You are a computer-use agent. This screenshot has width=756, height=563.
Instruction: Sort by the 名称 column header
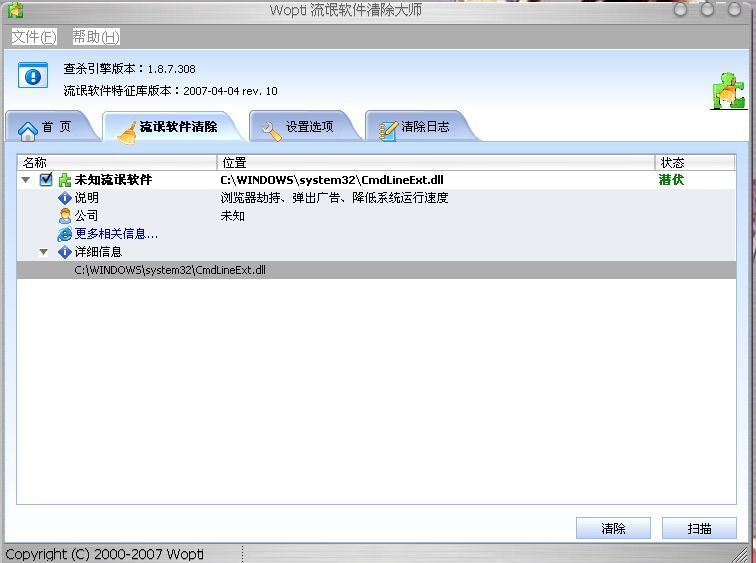pos(117,162)
